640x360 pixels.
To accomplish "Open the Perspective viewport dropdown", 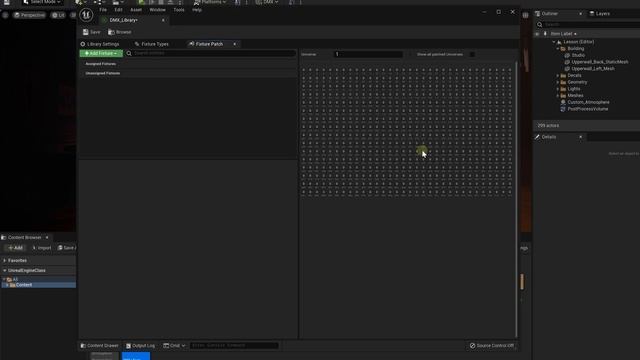I will point(29,15).
